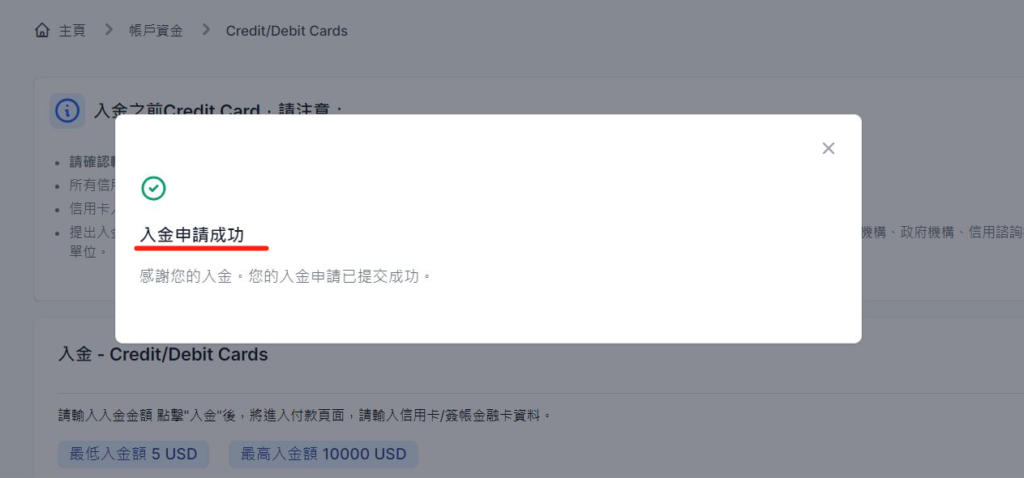Click the red underline beneath the dialog title
Viewport: 1024px width, 478px height.
tap(202, 248)
